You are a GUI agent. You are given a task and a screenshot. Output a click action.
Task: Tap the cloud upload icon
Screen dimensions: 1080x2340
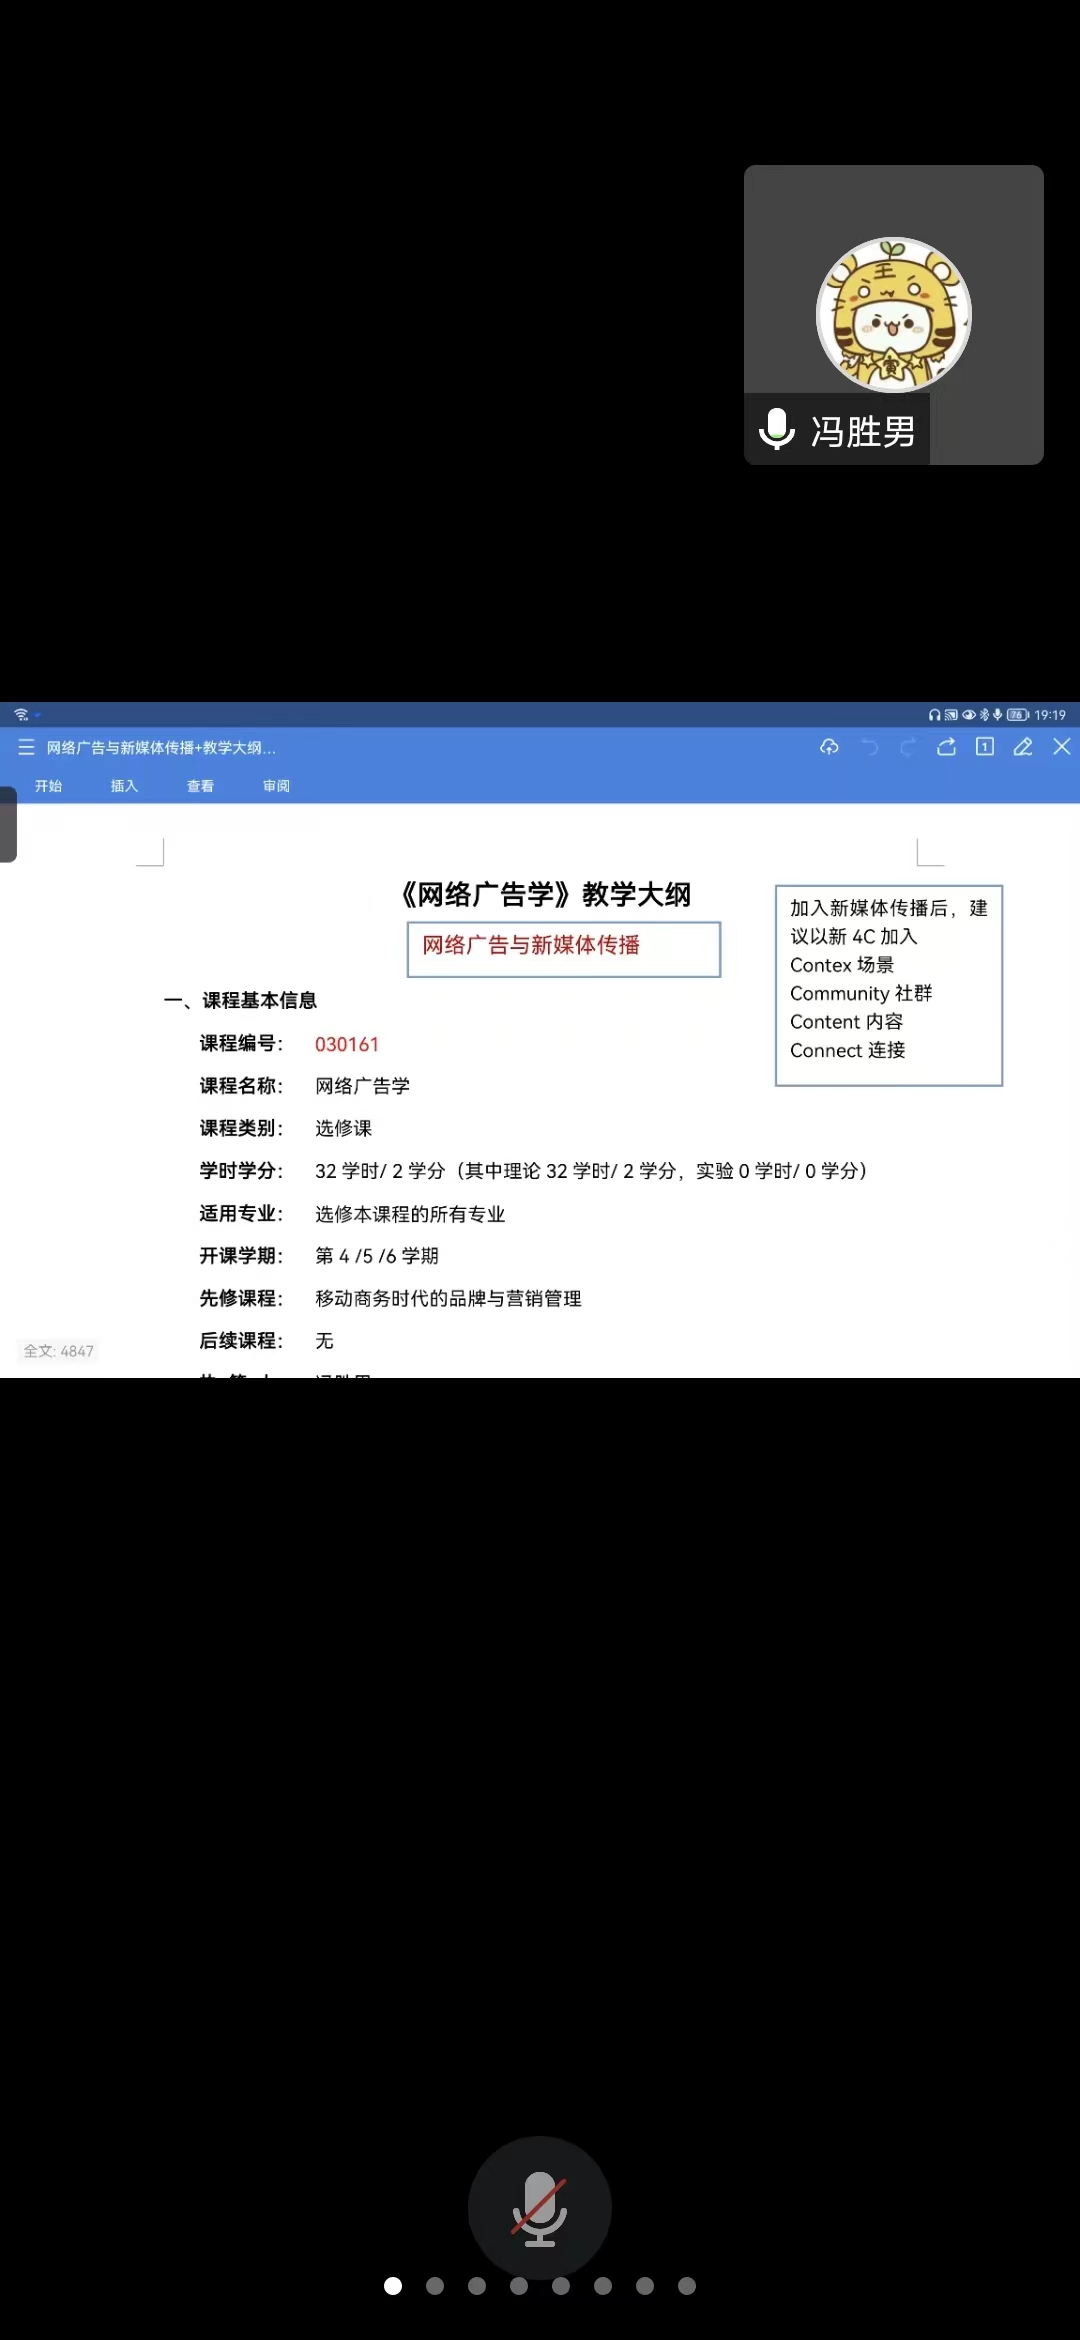pyautogui.click(x=829, y=747)
